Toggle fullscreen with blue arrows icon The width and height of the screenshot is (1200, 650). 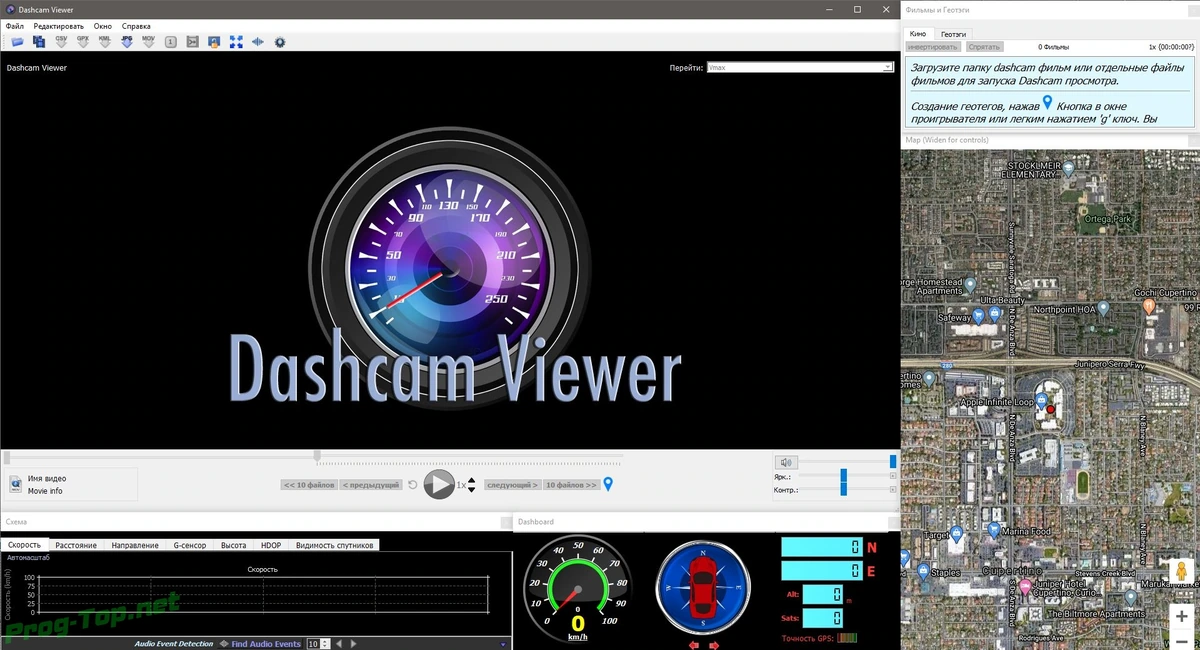pyautogui.click(x=236, y=42)
